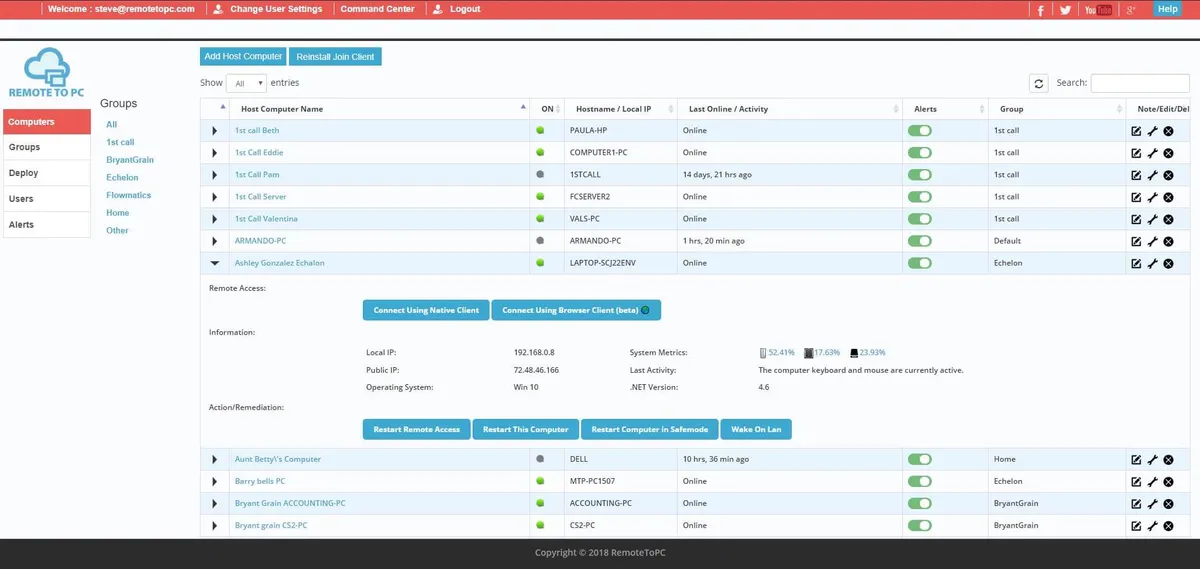Toggle alerts switch for Barry bells PC
The width and height of the screenshot is (1200, 569).
click(919, 481)
